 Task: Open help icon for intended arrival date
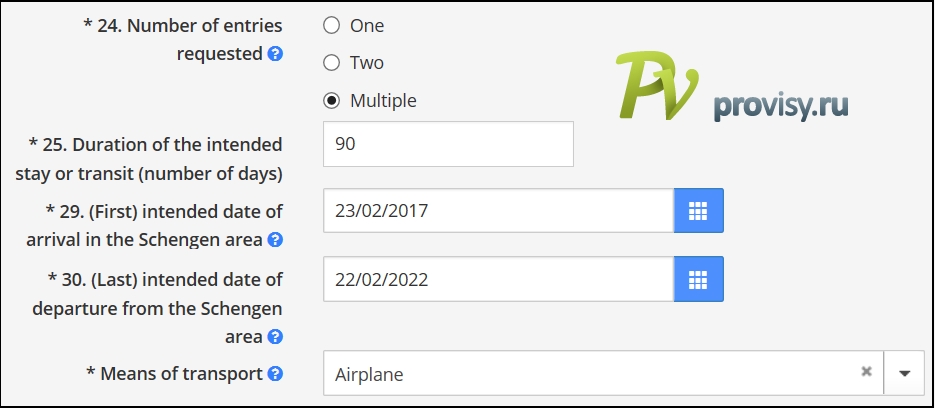[x=275, y=240]
